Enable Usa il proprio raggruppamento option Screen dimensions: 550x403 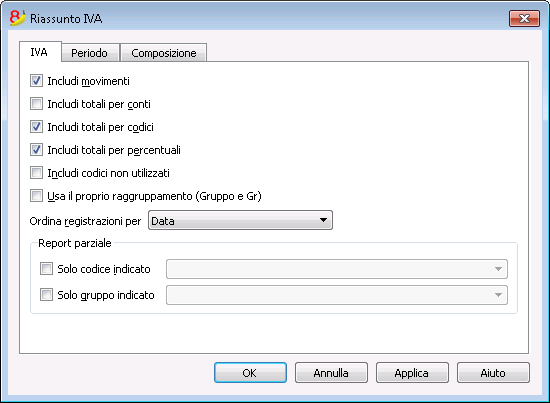(x=36, y=196)
